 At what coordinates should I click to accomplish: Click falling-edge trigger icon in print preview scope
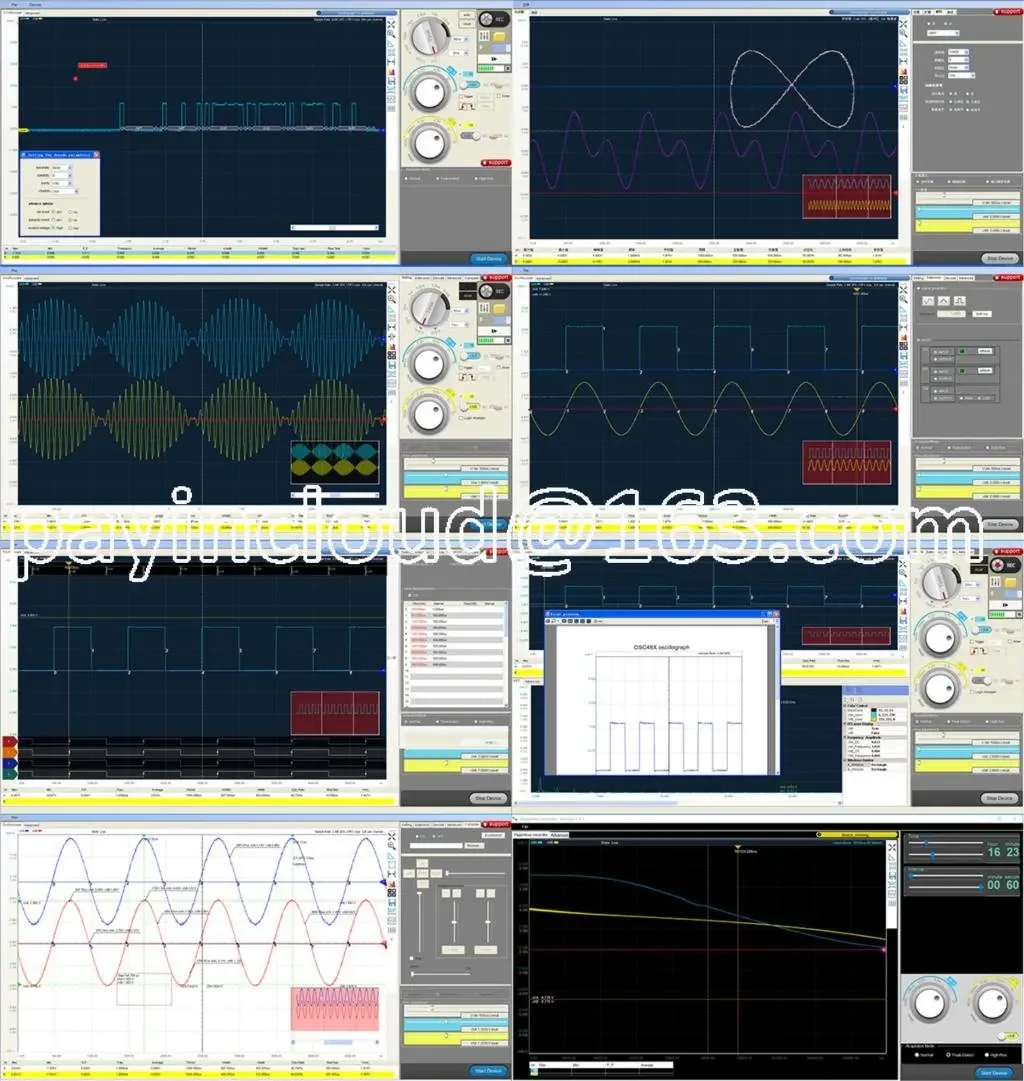point(984,650)
